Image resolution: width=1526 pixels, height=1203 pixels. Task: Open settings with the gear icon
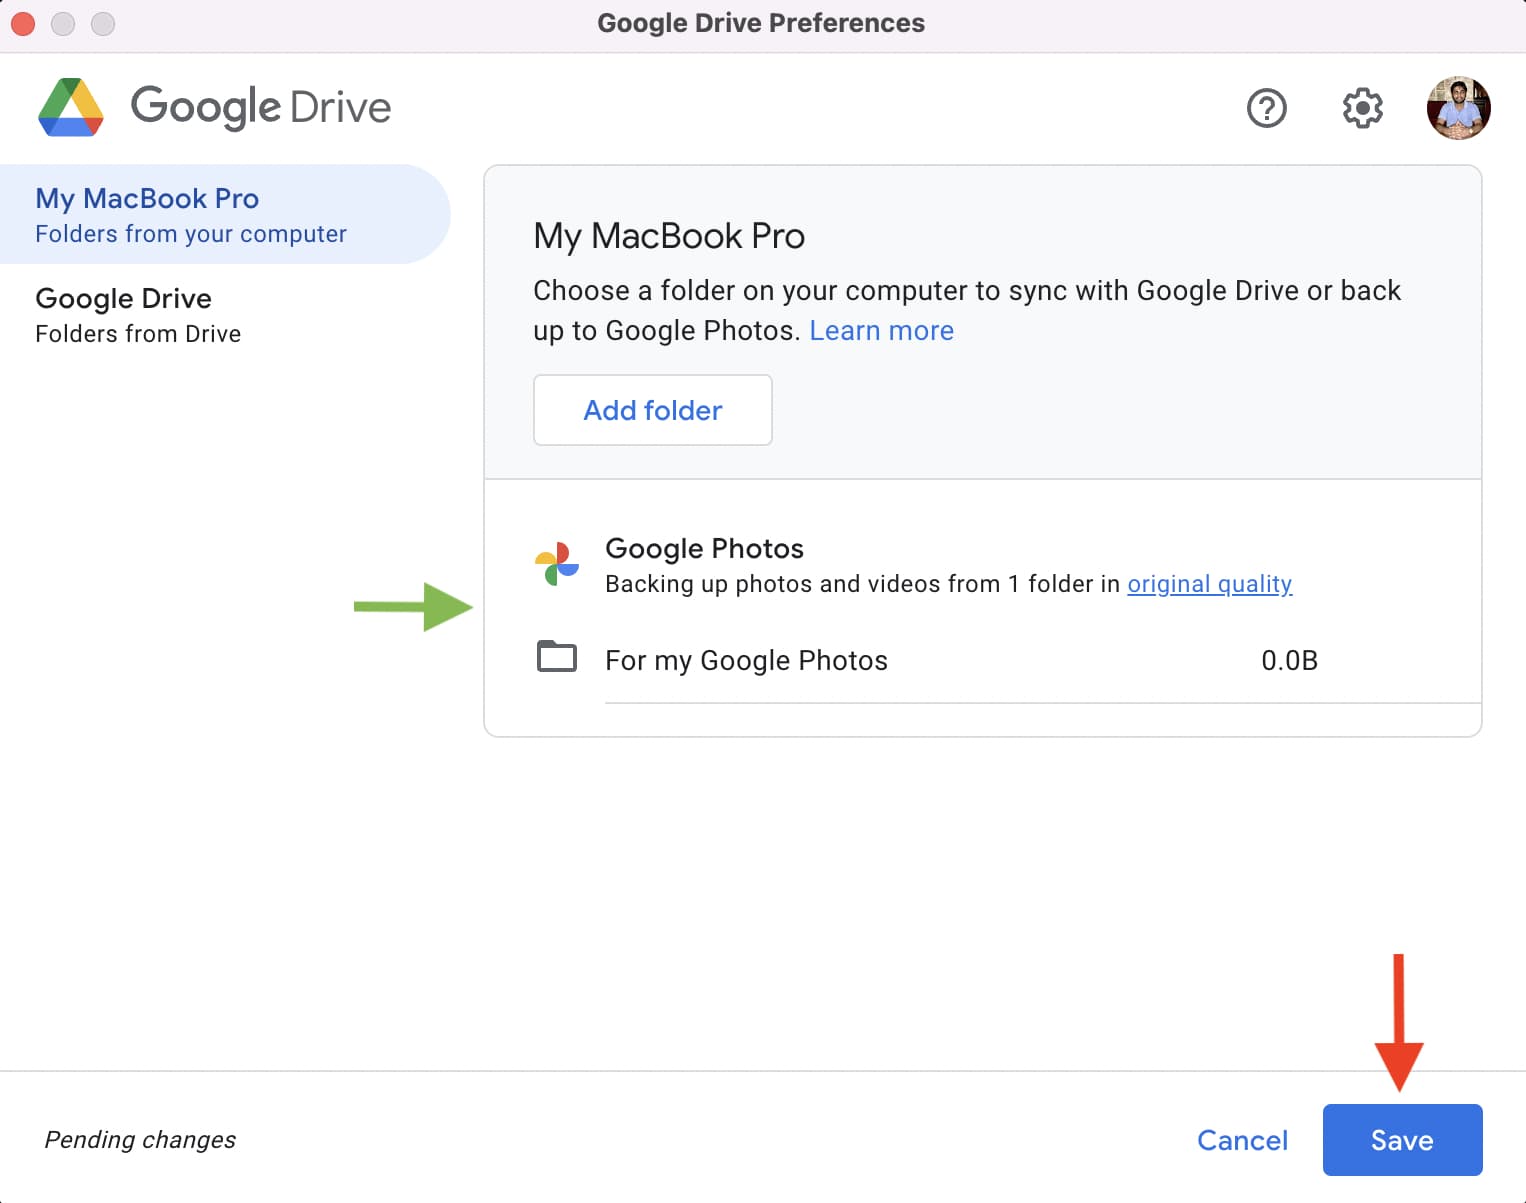(1362, 108)
